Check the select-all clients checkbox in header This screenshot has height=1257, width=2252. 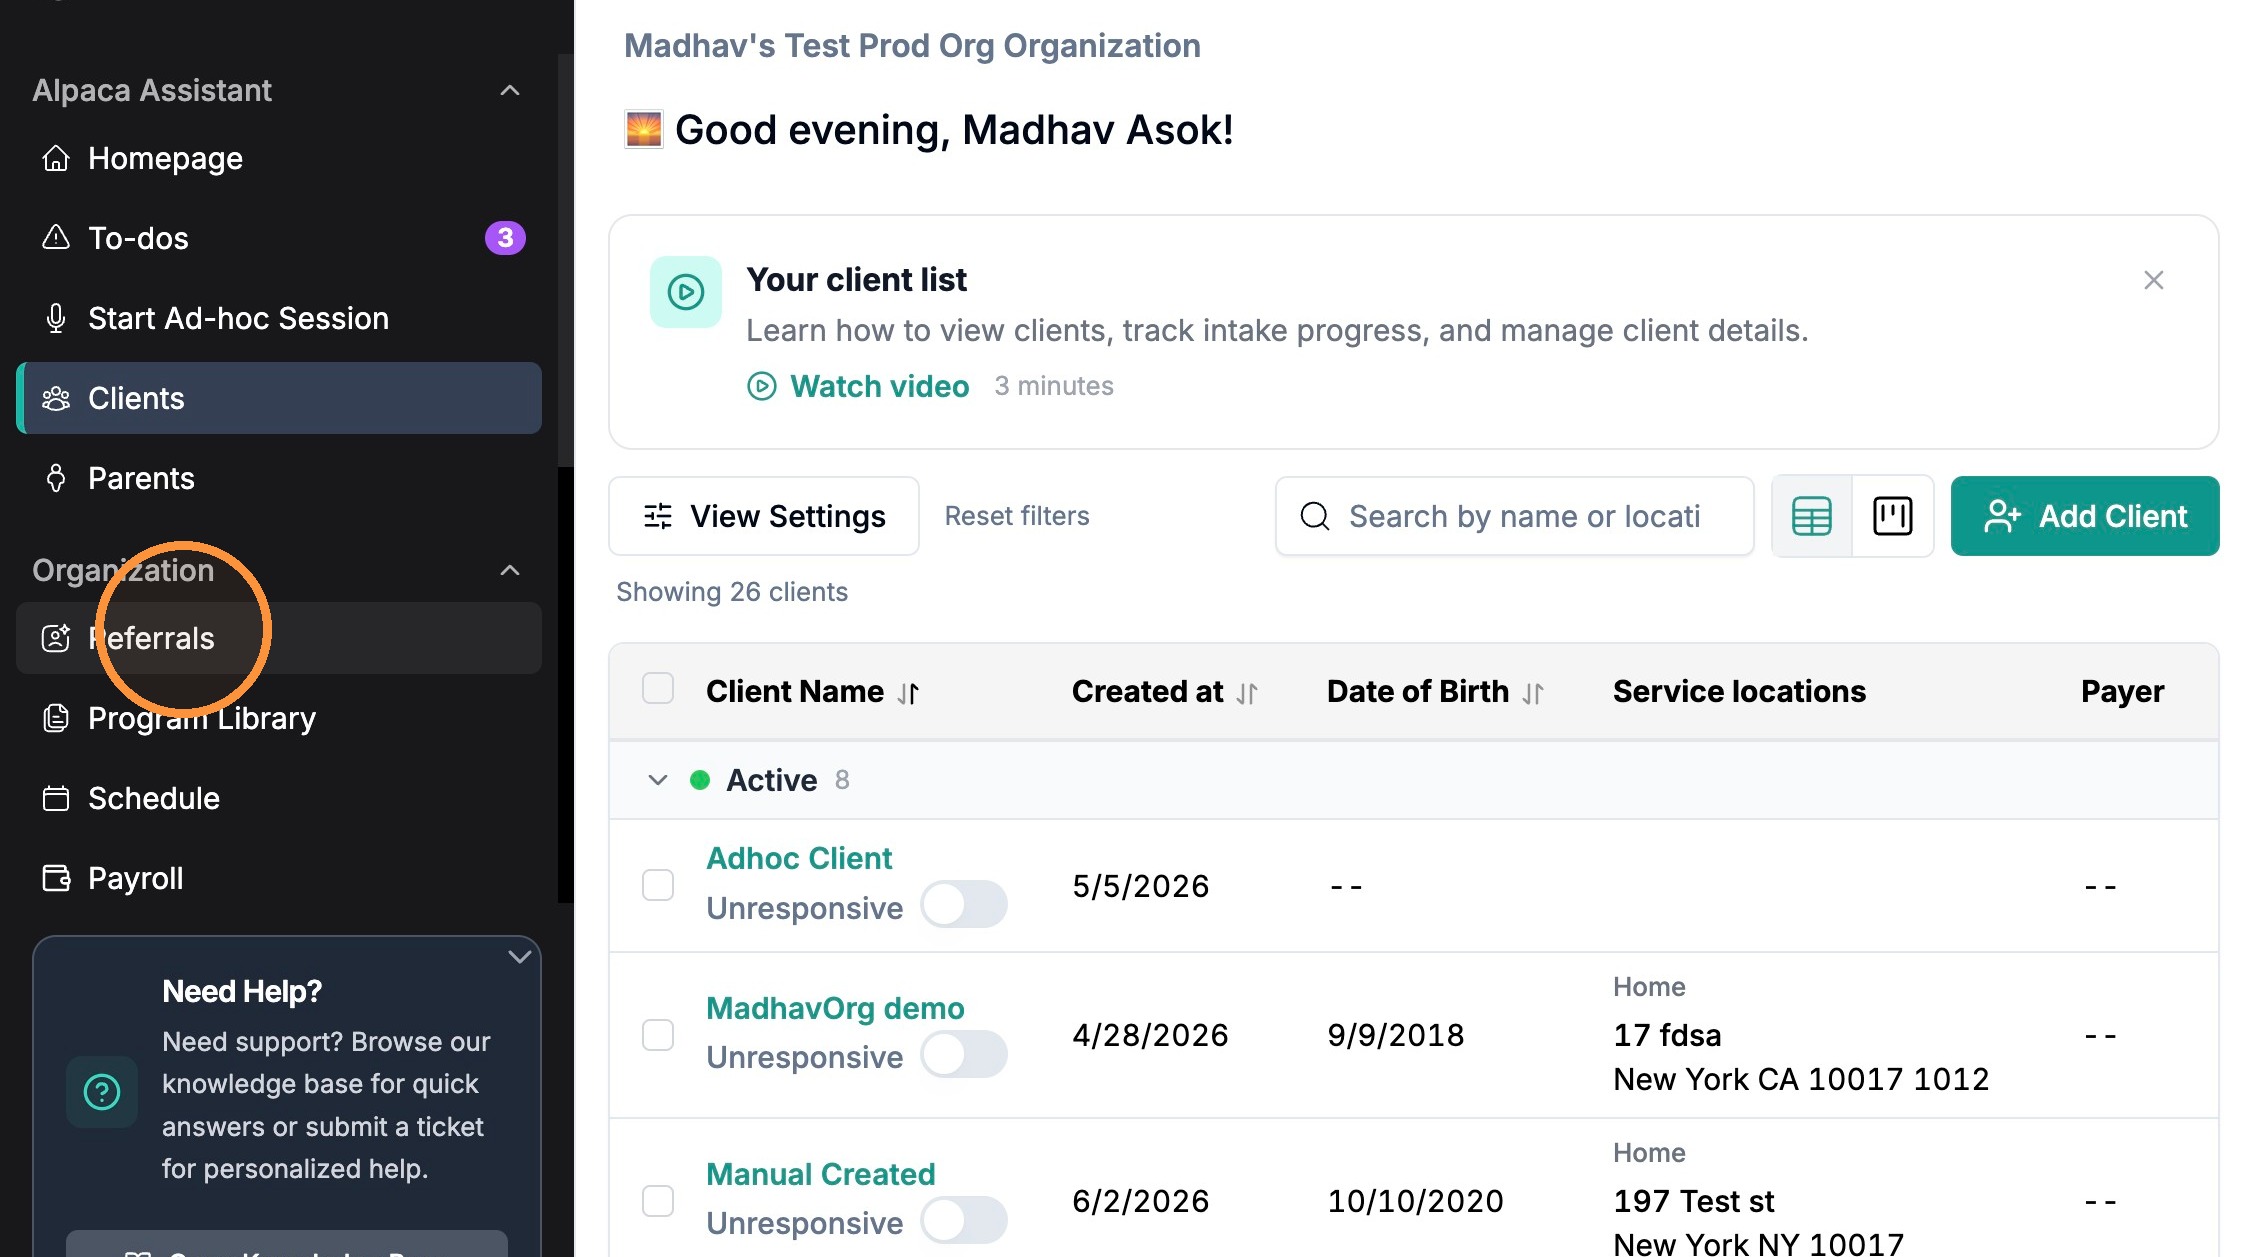pos(658,688)
